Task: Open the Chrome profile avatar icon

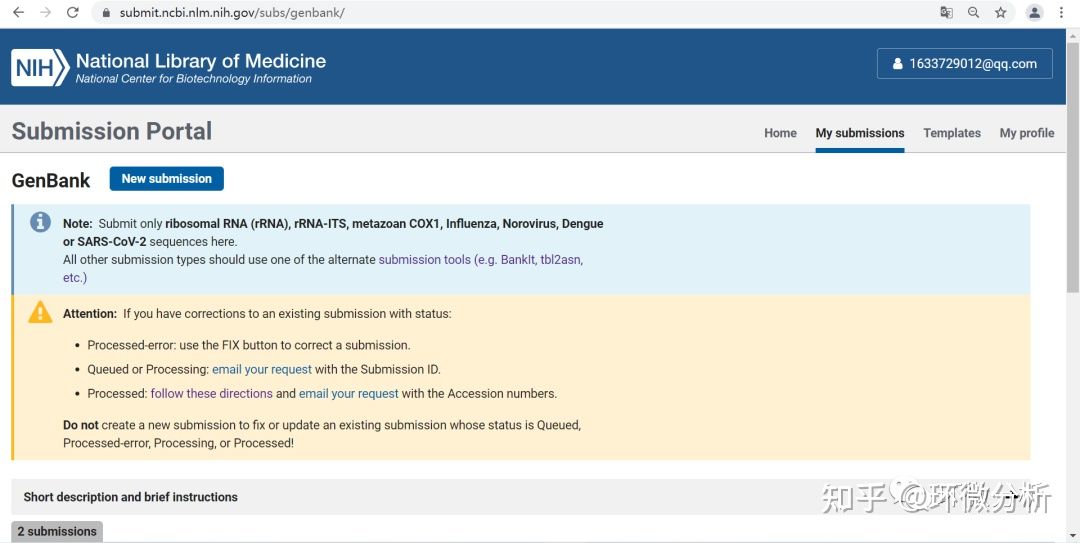Action: pyautogui.click(x=1035, y=12)
